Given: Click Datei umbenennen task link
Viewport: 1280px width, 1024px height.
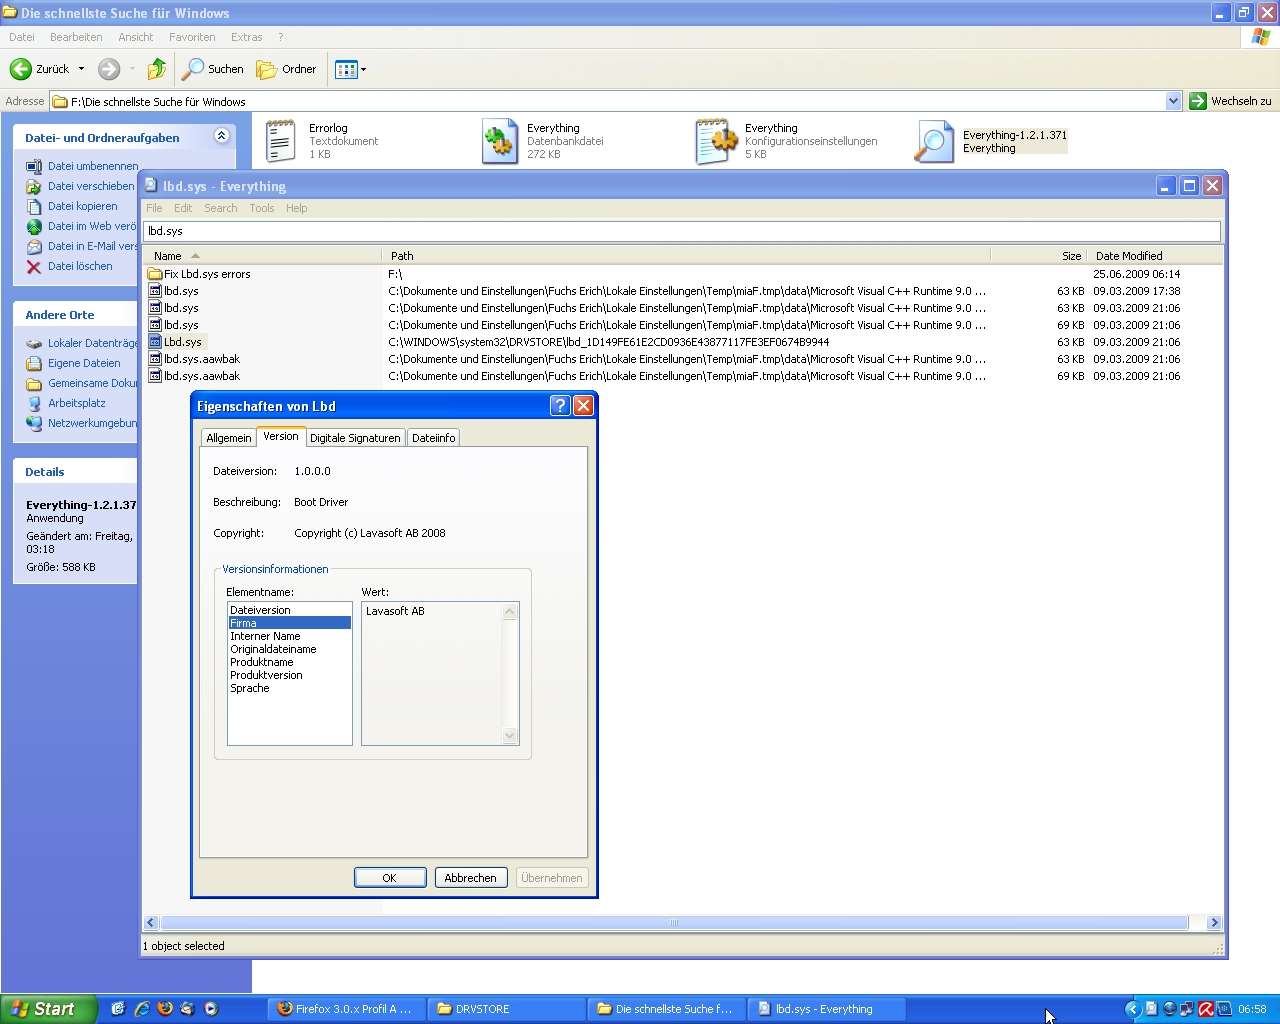Looking at the screenshot, I should coord(93,166).
